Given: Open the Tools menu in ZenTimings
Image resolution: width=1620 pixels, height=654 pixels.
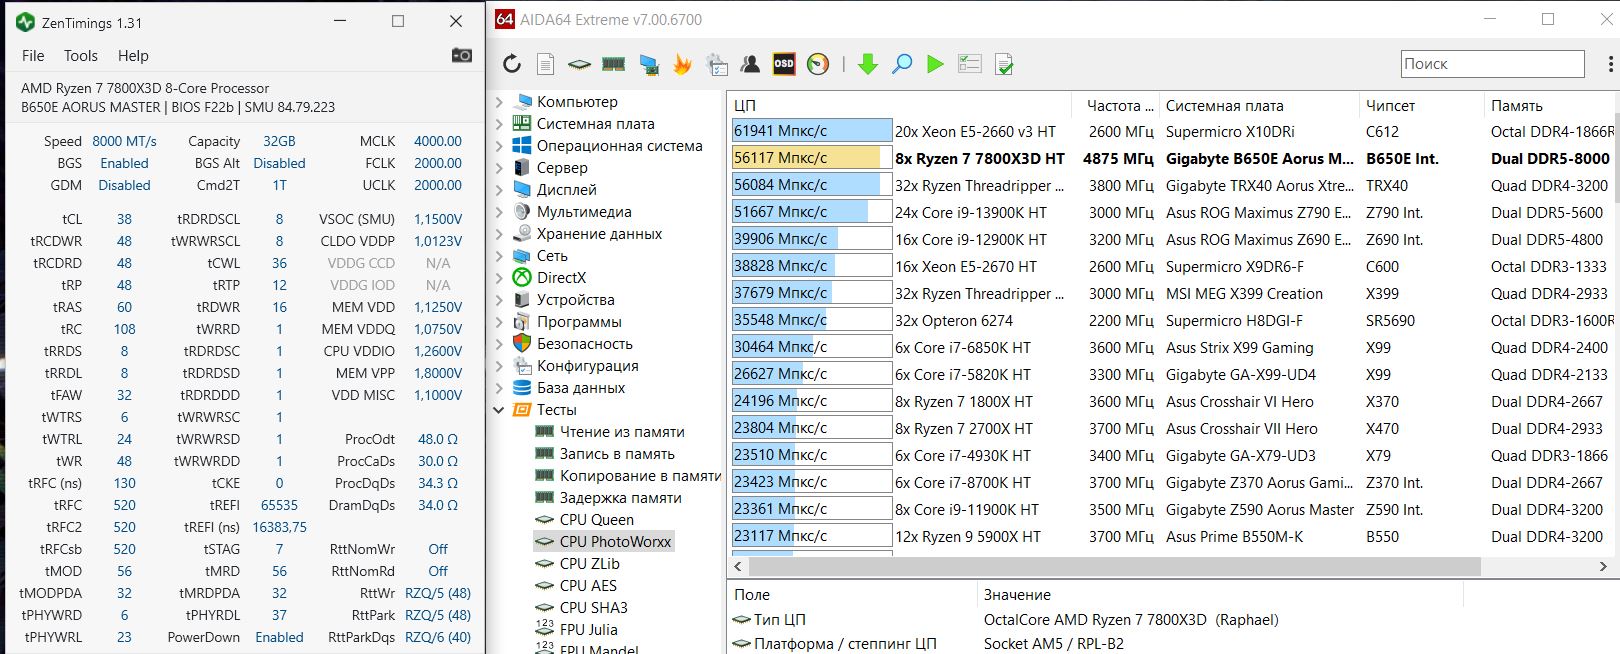Looking at the screenshot, I should [81, 56].
